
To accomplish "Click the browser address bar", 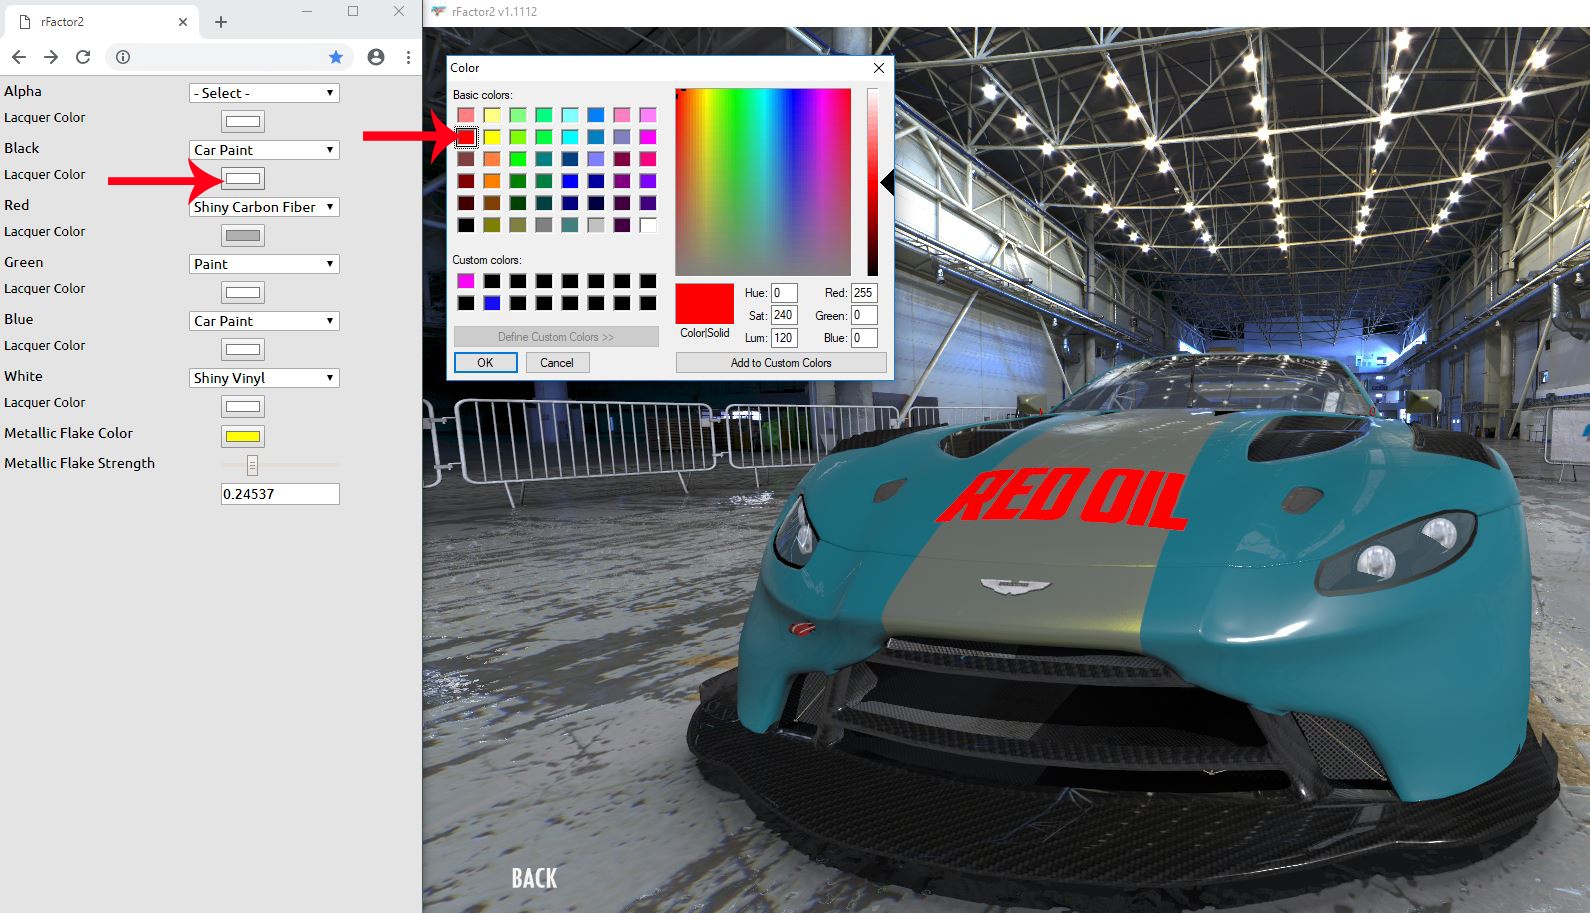I will (x=230, y=57).
